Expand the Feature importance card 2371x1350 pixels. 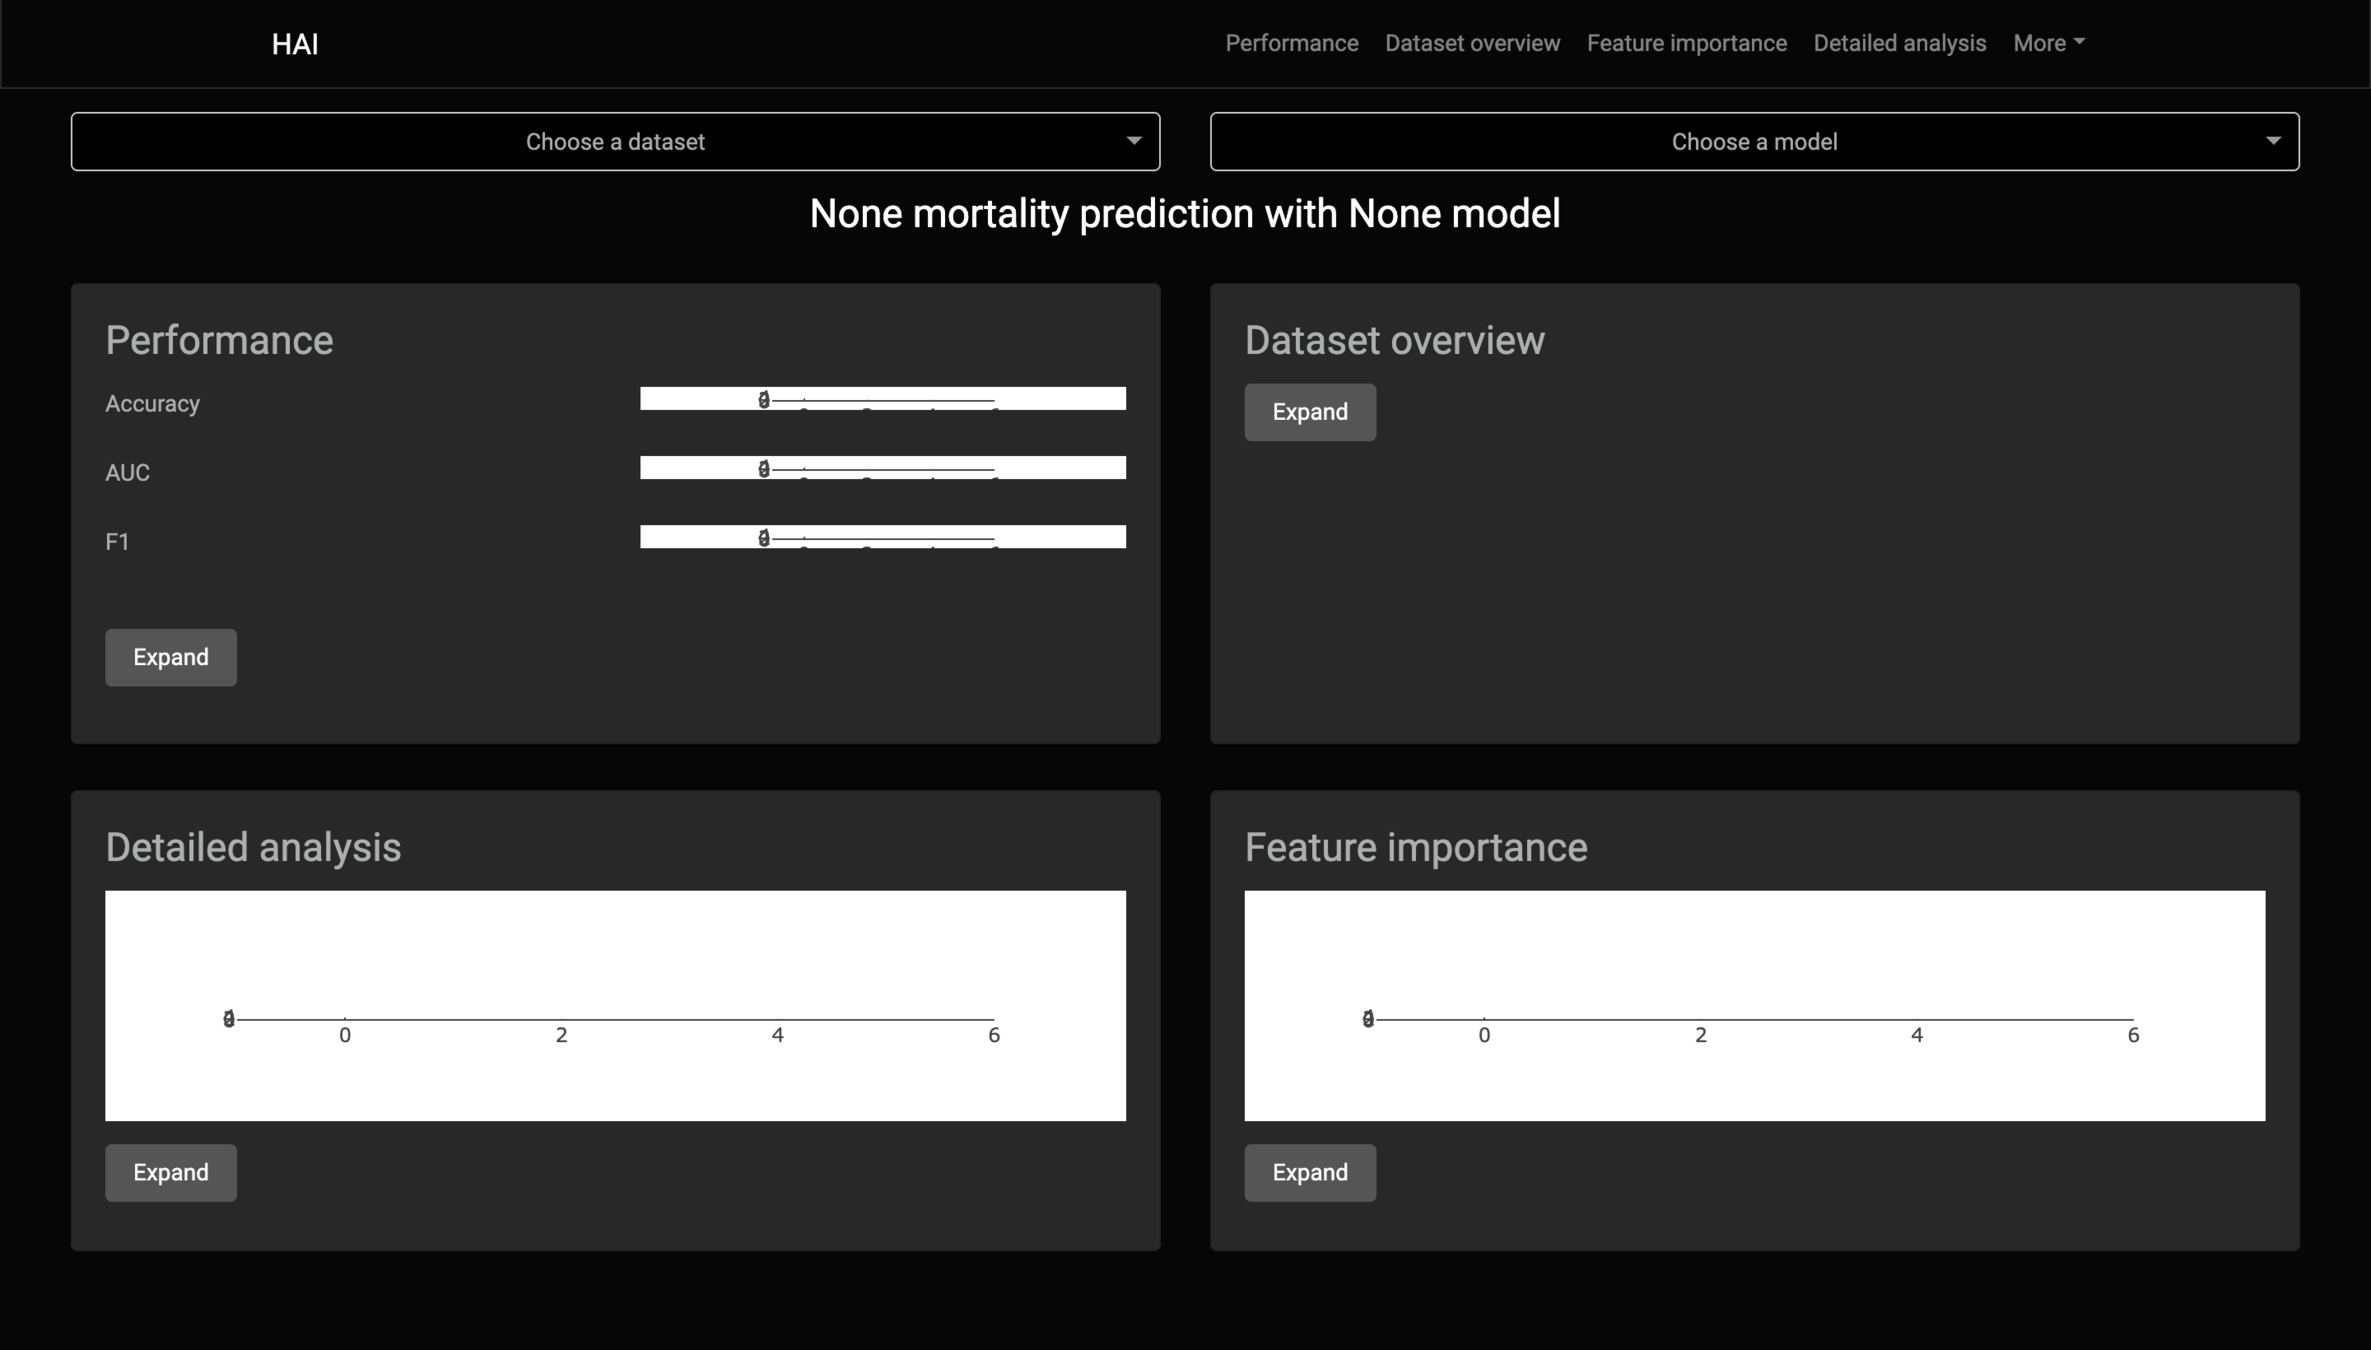point(1309,1172)
